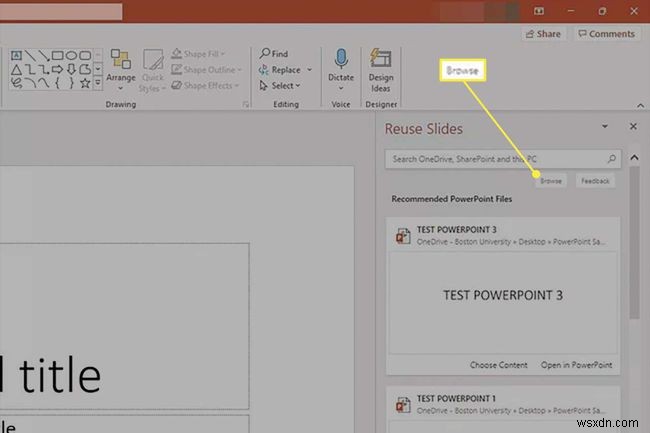The height and width of the screenshot is (433, 650).
Task: Click the TEST POWERPOINT 3 file name
Action: tap(456, 230)
